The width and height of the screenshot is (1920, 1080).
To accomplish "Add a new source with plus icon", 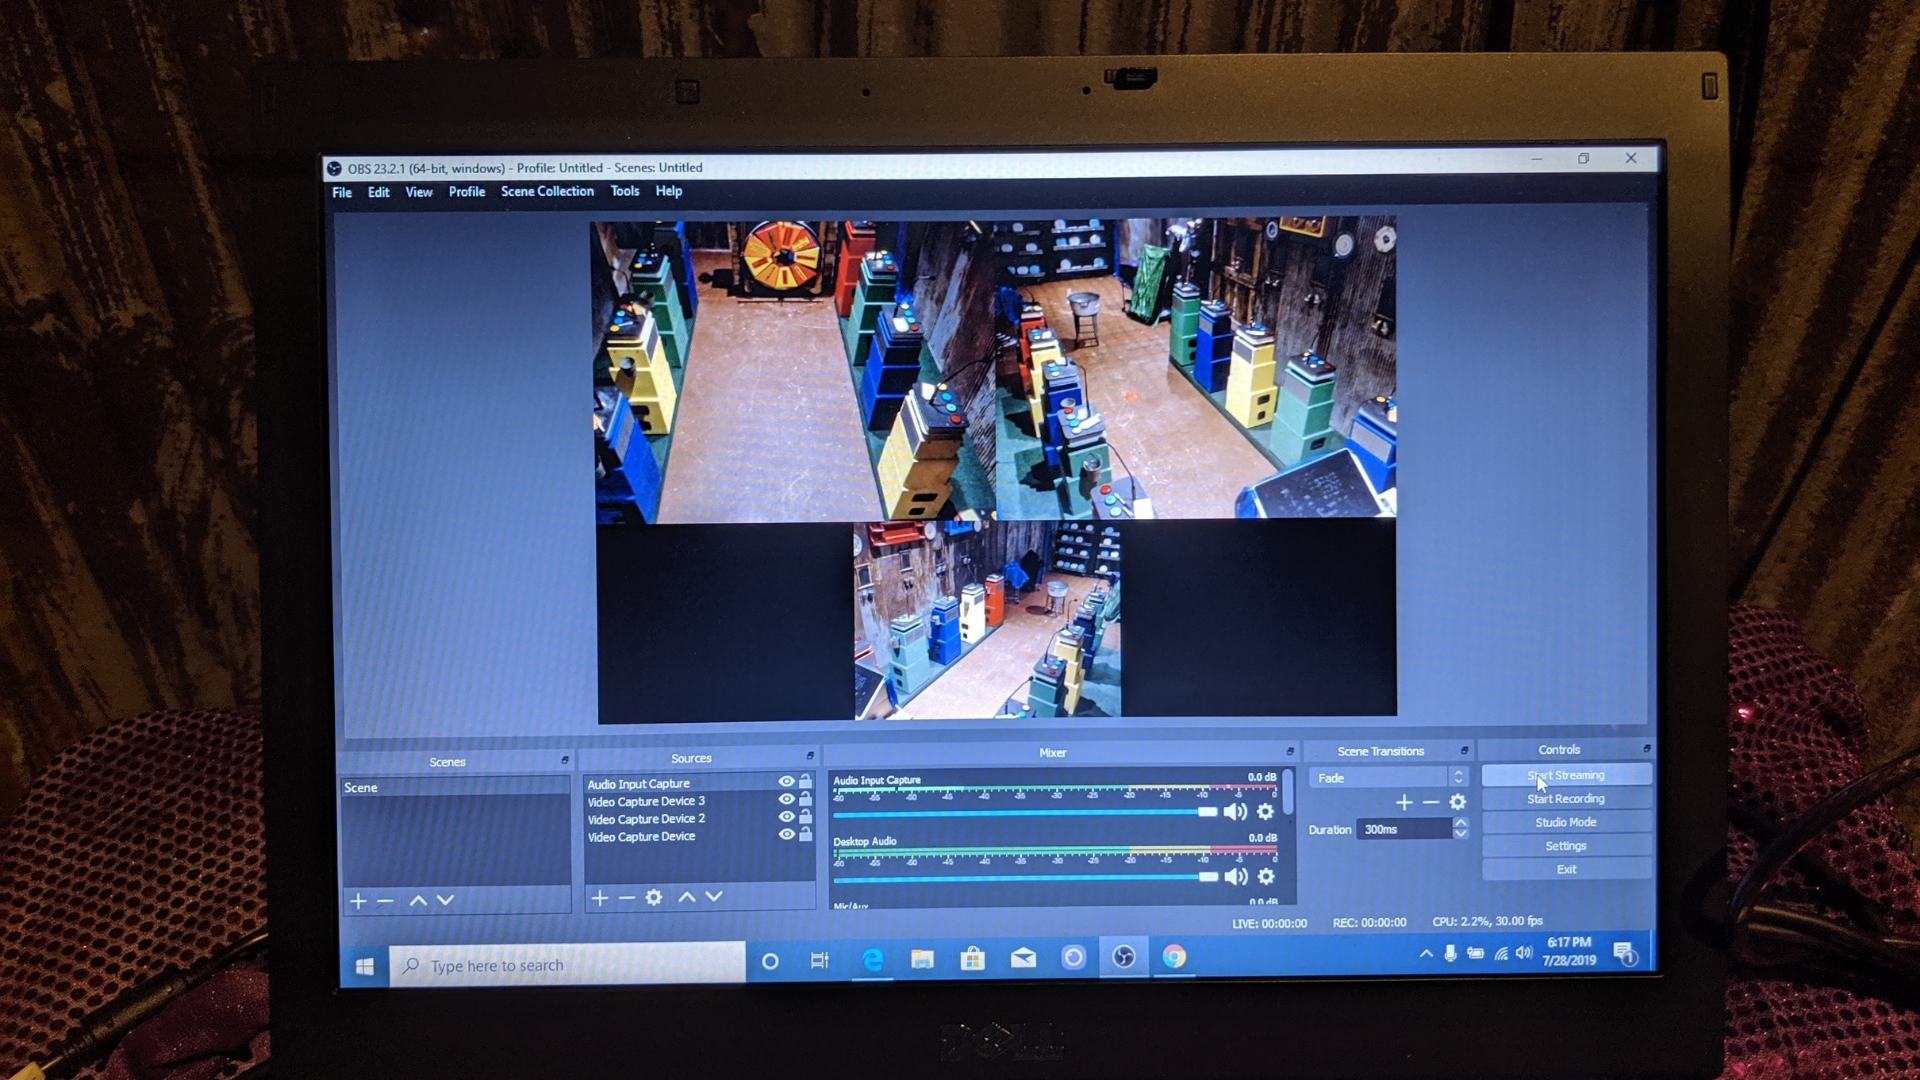I will click(x=599, y=898).
